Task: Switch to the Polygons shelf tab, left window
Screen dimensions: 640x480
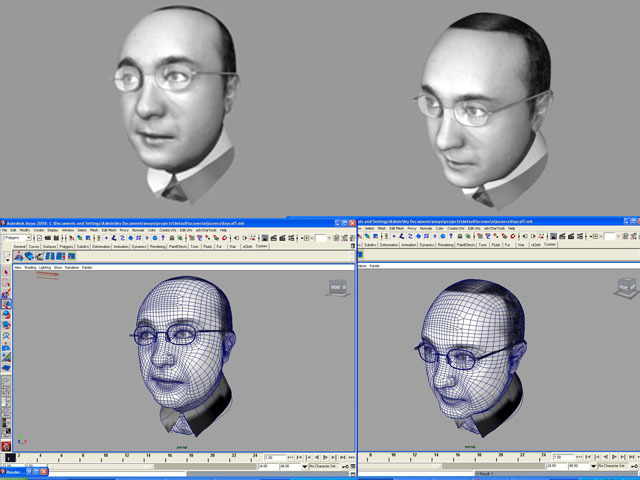Action: [66, 247]
